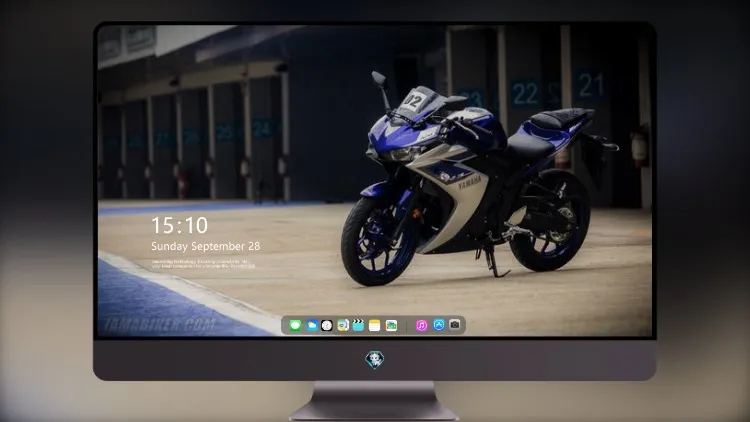The image size is (750, 422).
Task: Select the Sunday September 28 date text
Action: [x=206, y=246]
